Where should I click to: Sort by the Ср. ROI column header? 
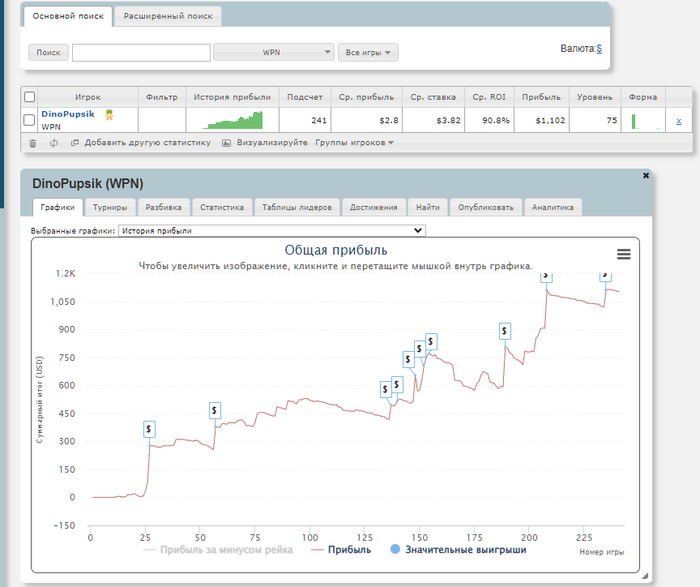pyautogui.click(x=489, y=97)
